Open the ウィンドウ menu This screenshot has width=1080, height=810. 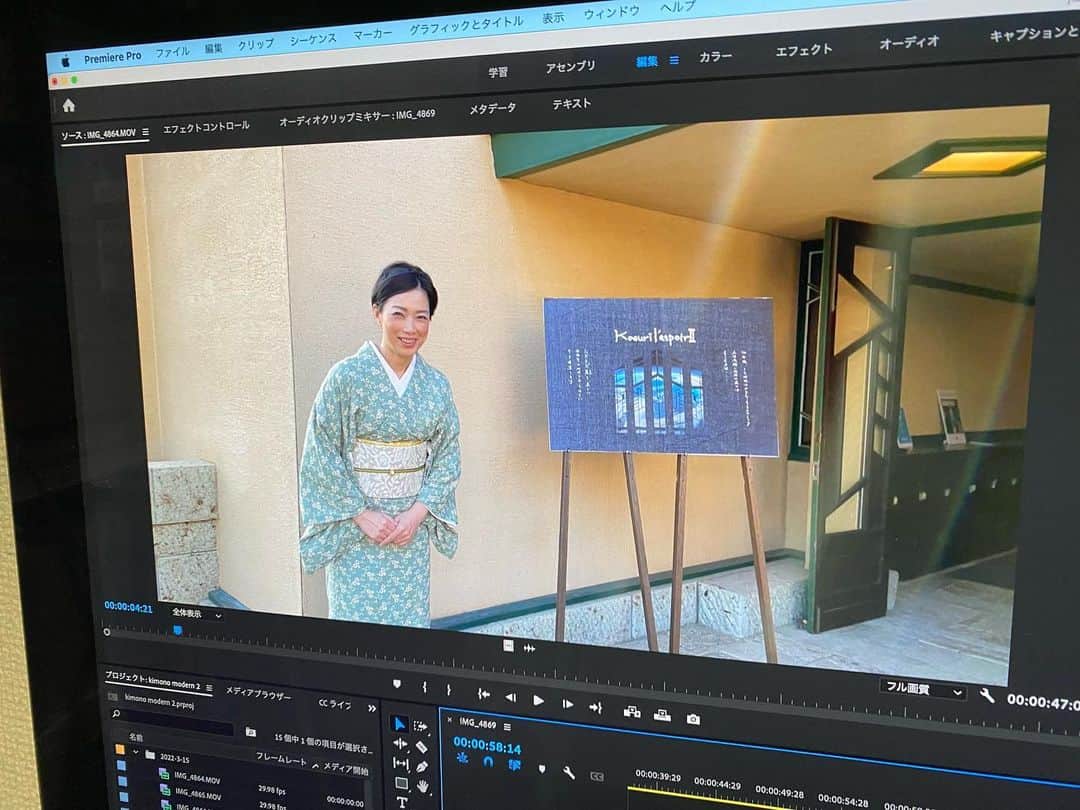pos(611,13)
